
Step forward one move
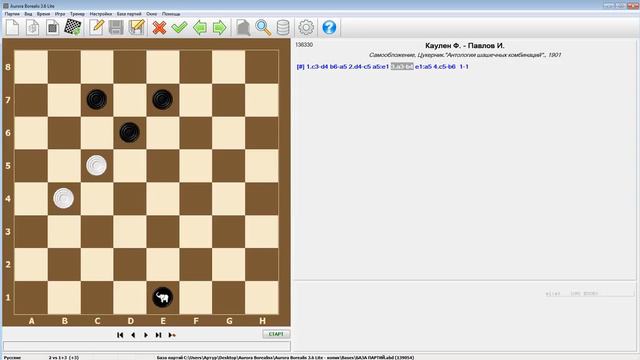pyautogui.click(x=146, y=335)
